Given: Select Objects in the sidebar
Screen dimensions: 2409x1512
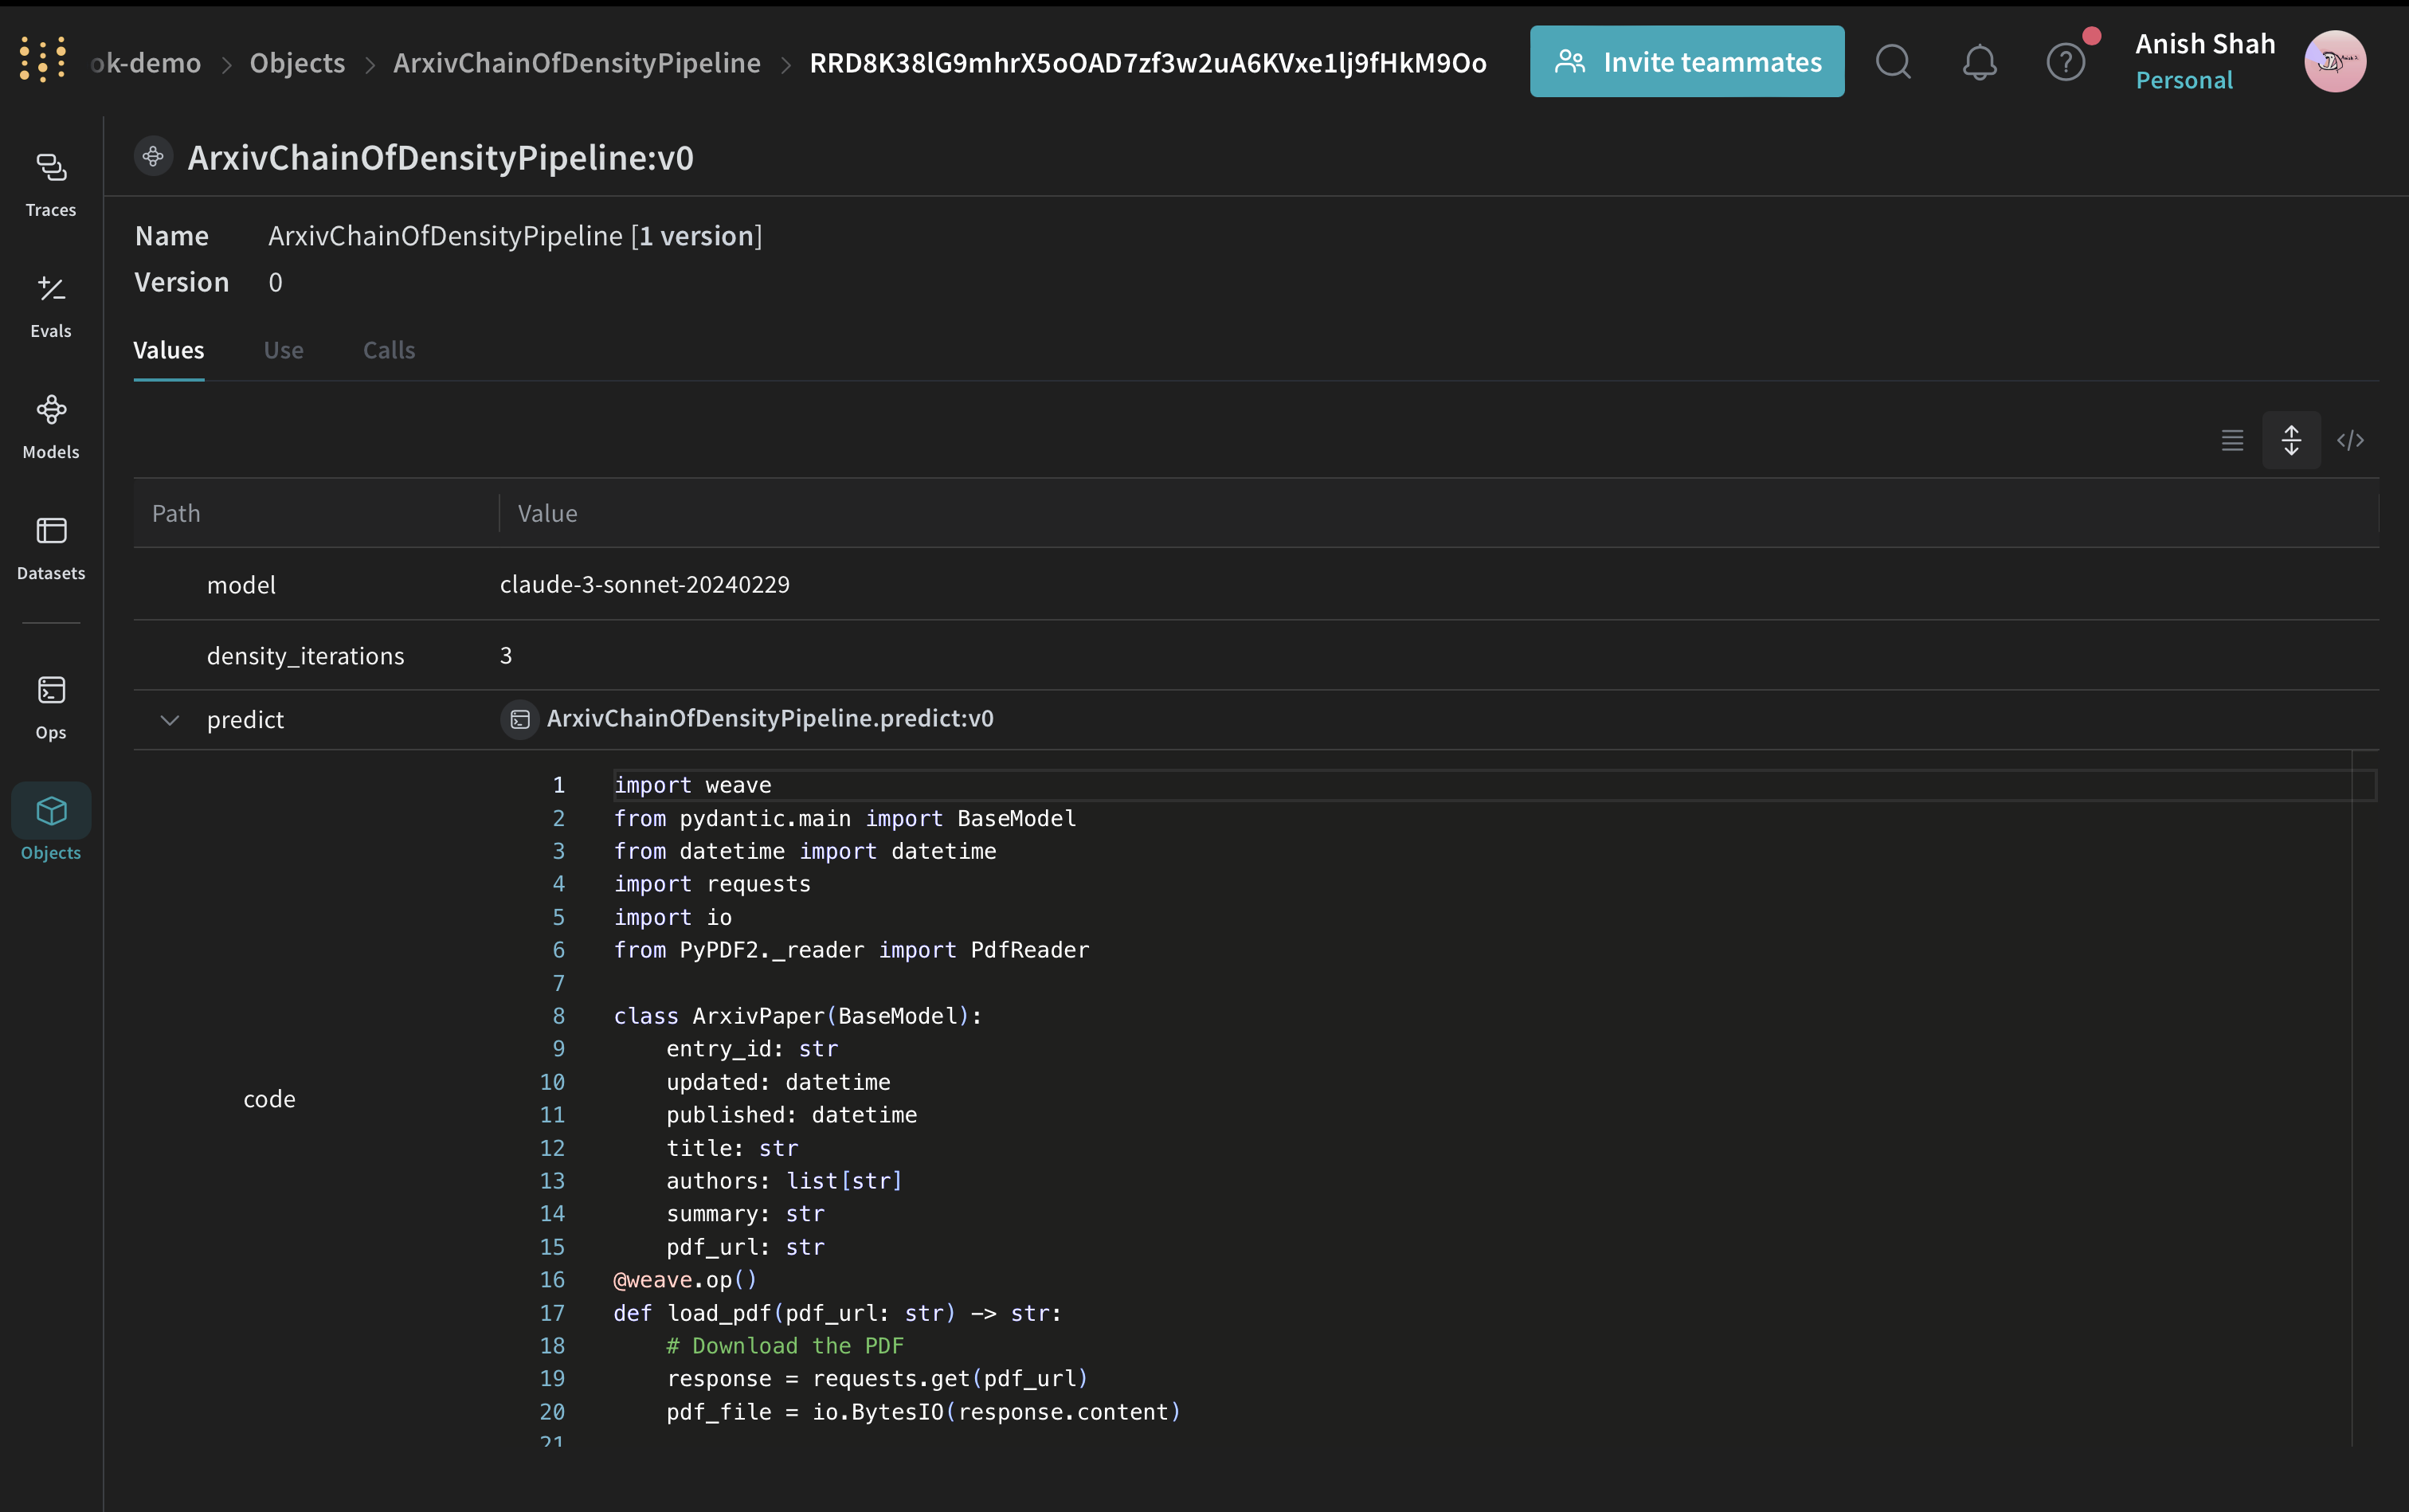Looking at the screenshot, I should tap(50, 826).
